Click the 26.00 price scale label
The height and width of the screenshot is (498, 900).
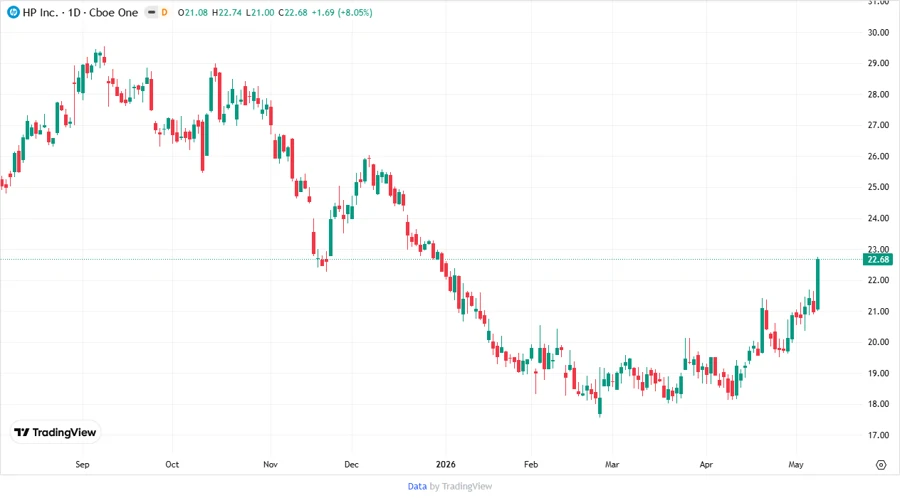878,156
